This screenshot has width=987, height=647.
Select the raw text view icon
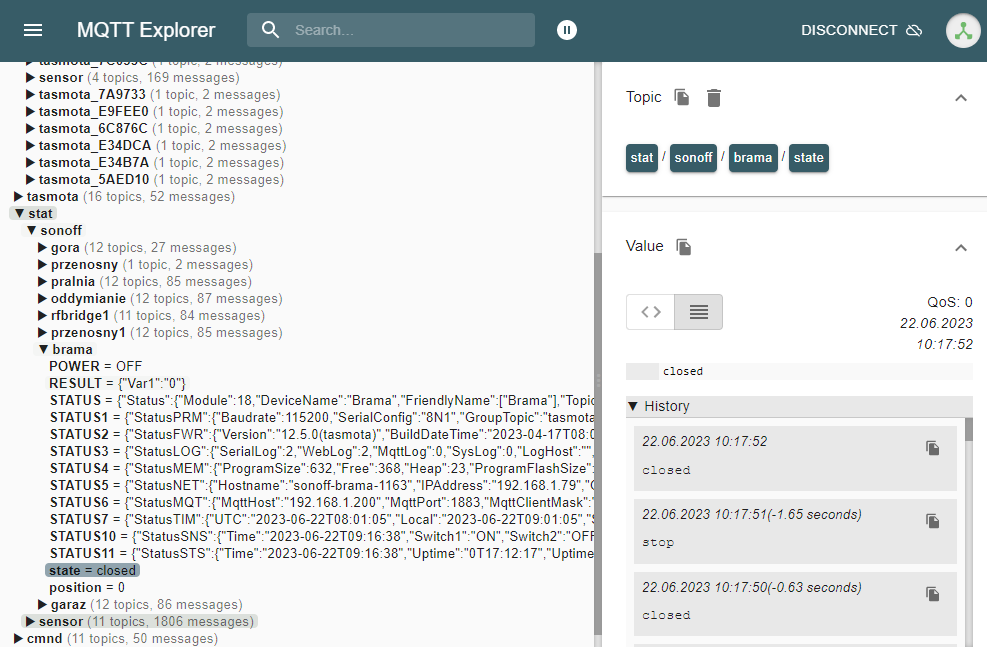pyautogui.click(x=697, y=312)
